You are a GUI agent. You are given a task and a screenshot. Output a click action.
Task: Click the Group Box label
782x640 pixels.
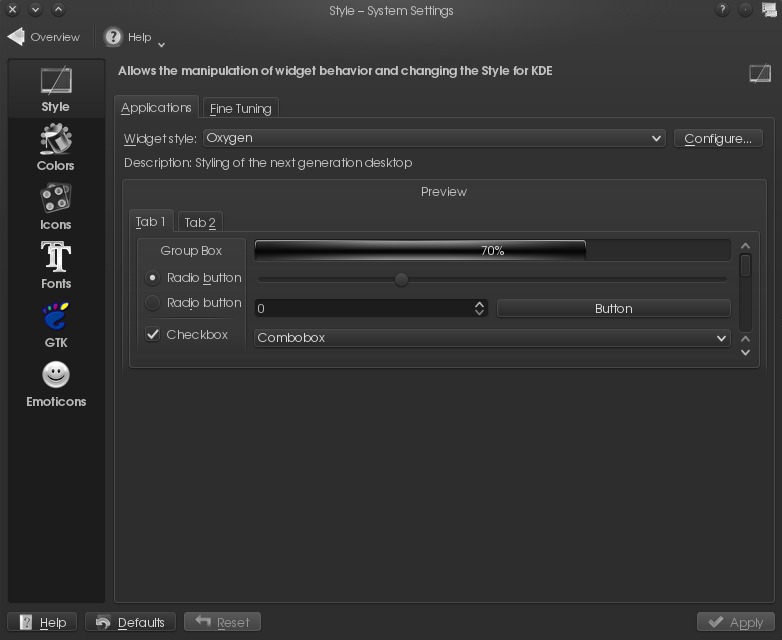click(191, 250)
